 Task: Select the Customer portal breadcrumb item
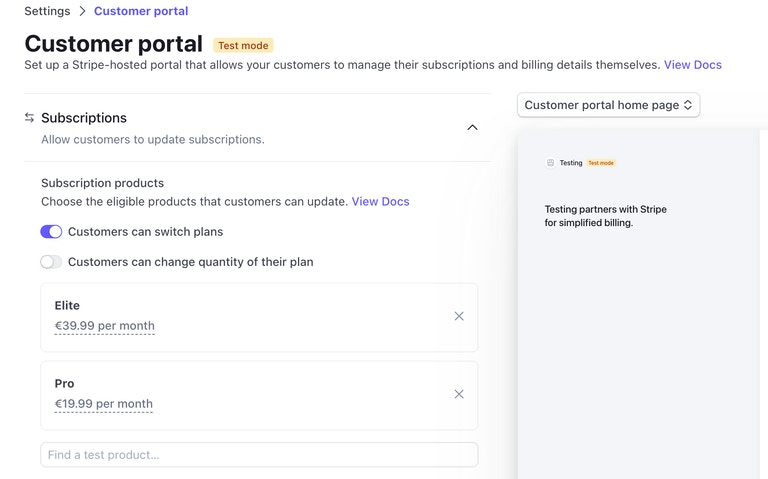(141, 11)
